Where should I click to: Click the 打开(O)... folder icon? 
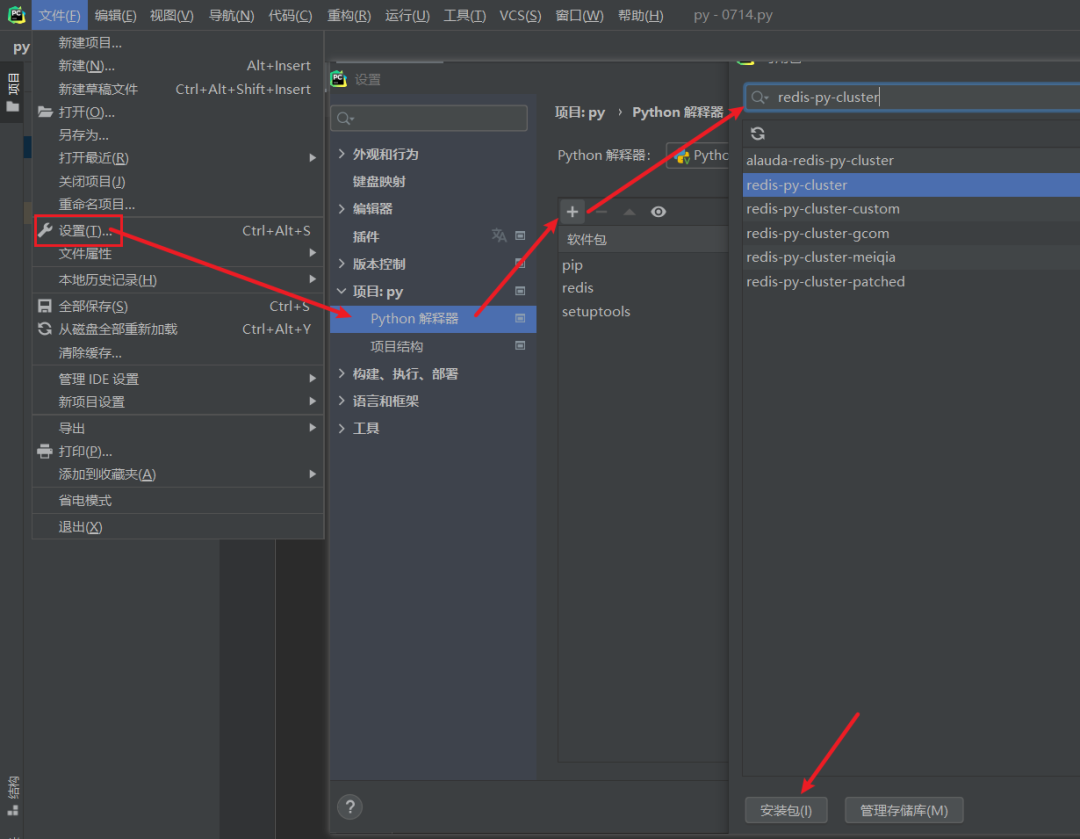45,112
